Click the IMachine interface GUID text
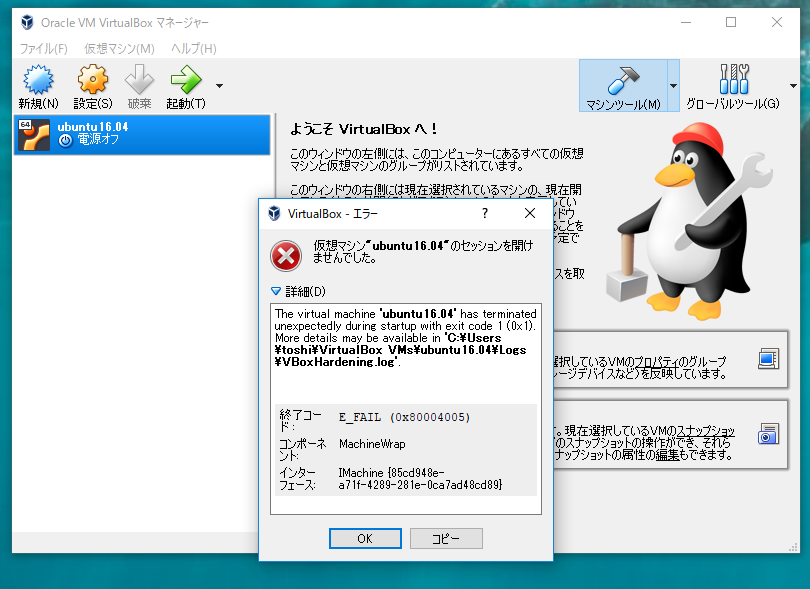Screen dimensions: 810x589 pos(420,478)
